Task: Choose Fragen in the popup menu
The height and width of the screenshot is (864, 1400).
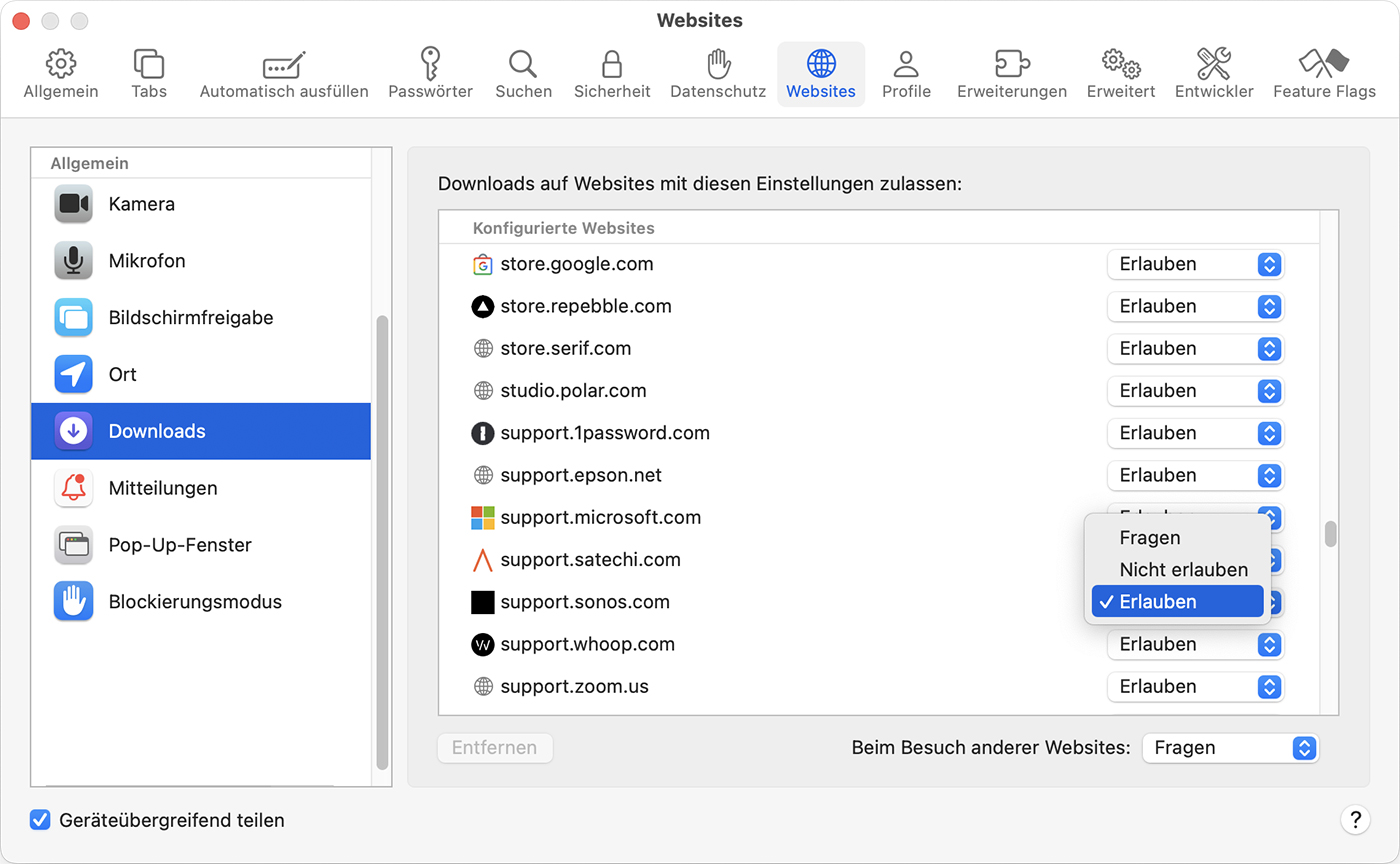Action: (1178, 538)
